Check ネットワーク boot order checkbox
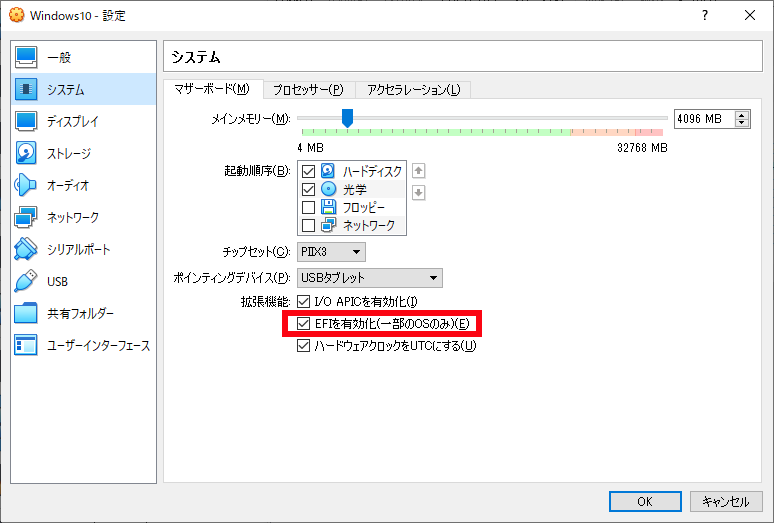The width and height of the screenshot is (774, 523). pos(309,225)
